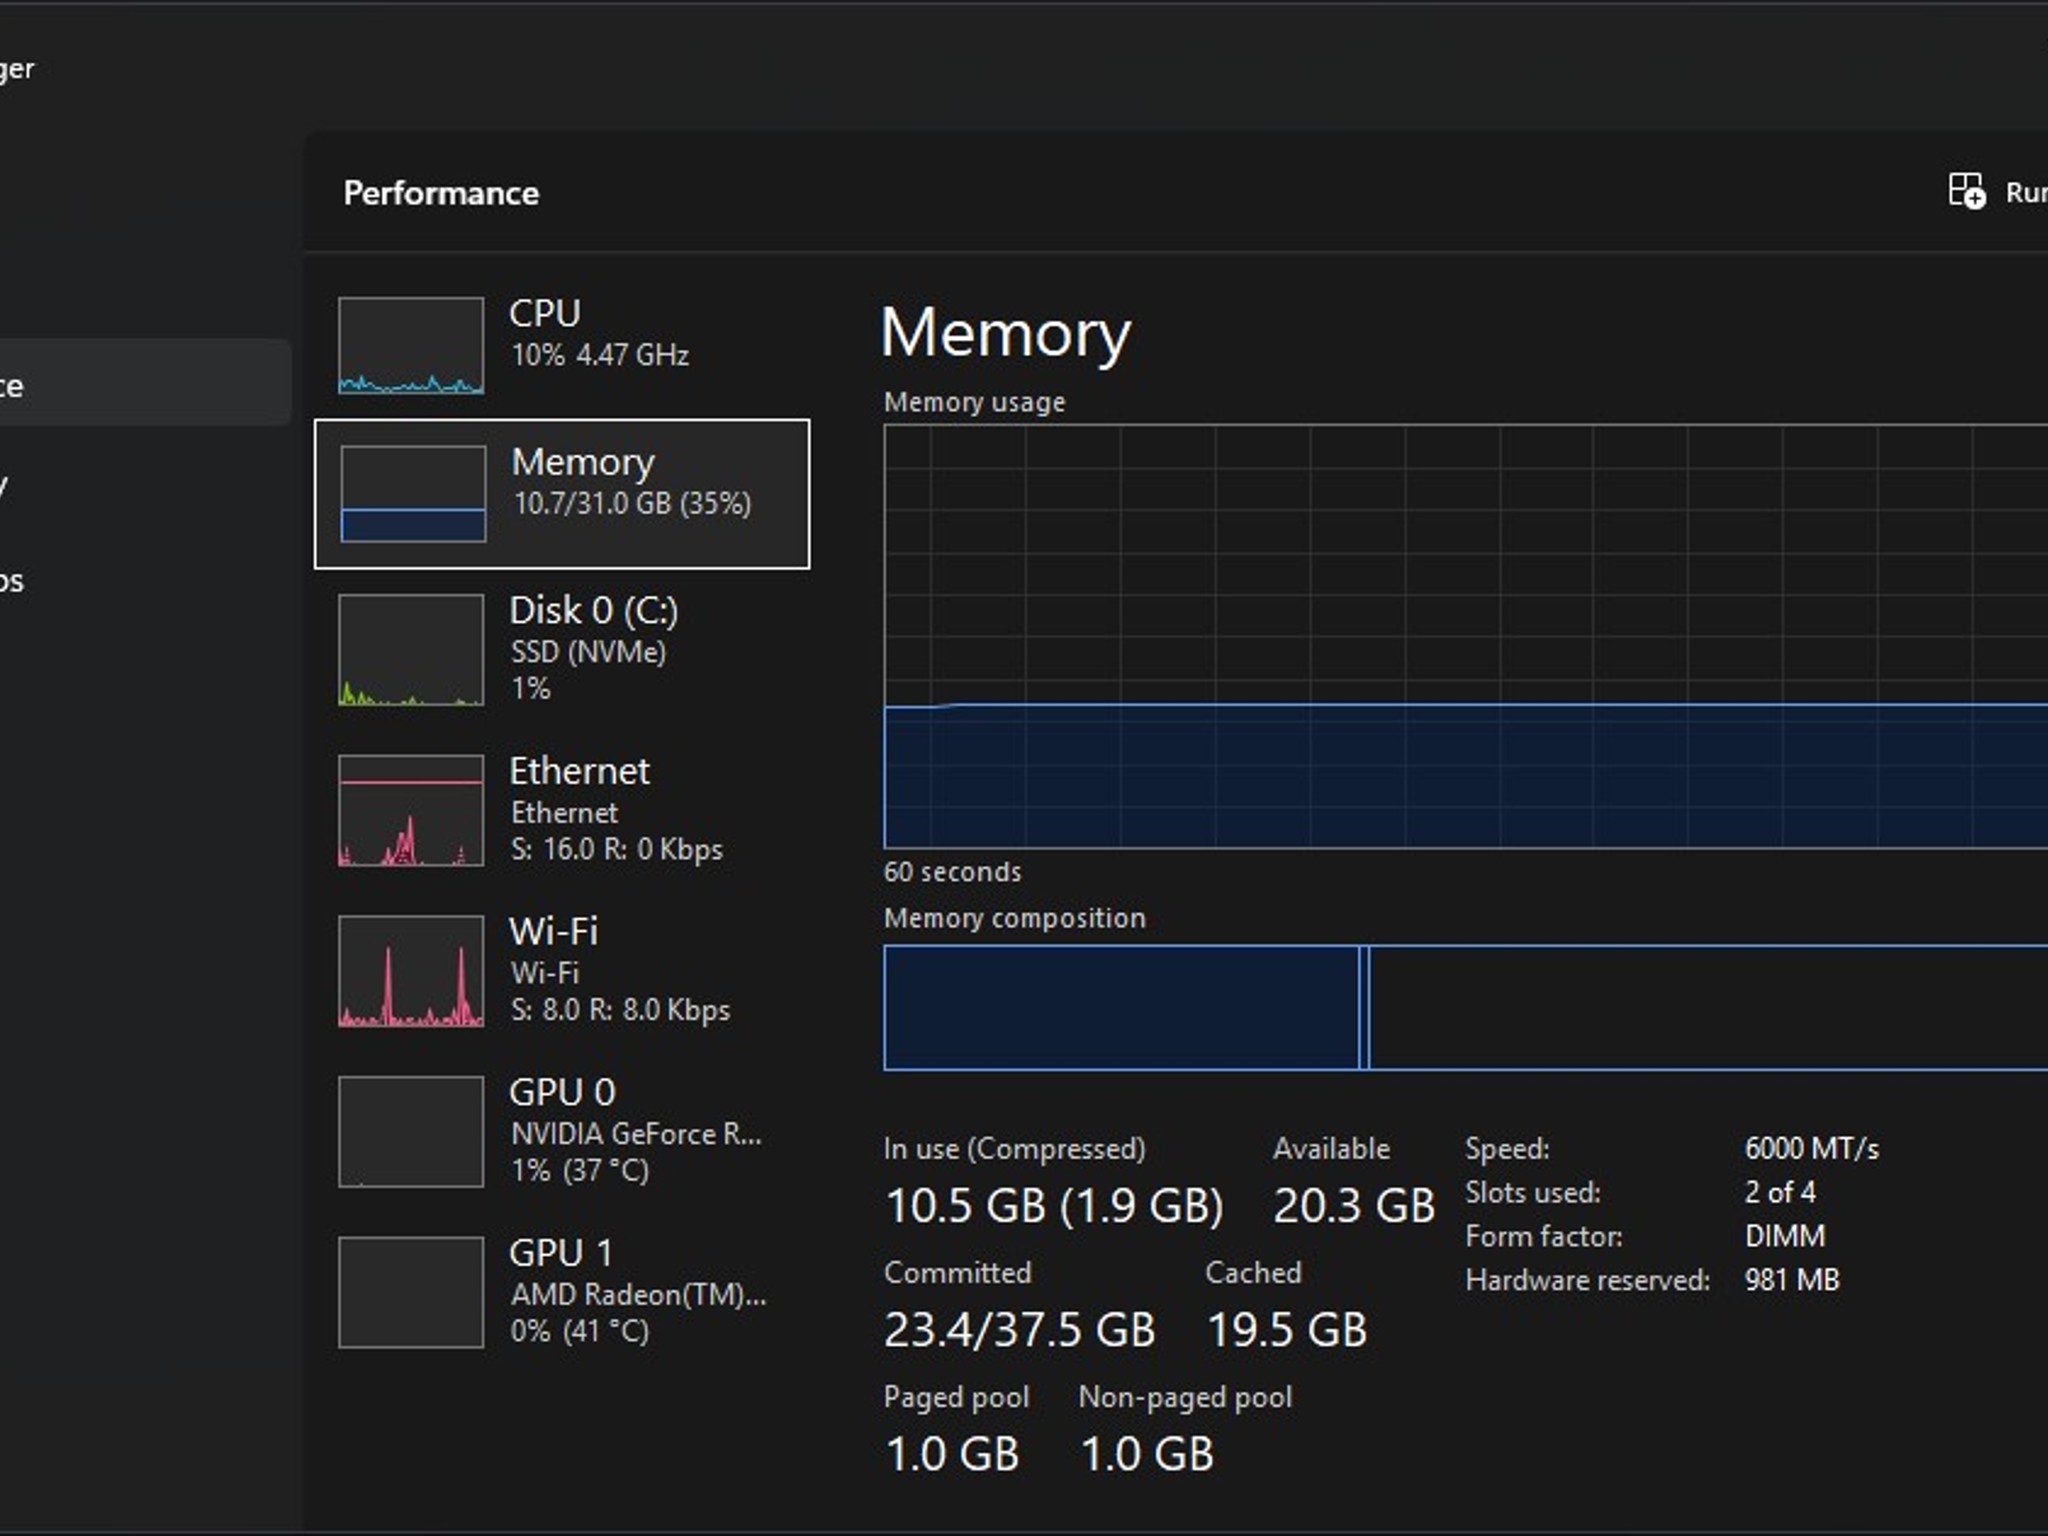Click the Run new task label
This screenshot has width=2048, height=1536.
[x=2026, y=192]
